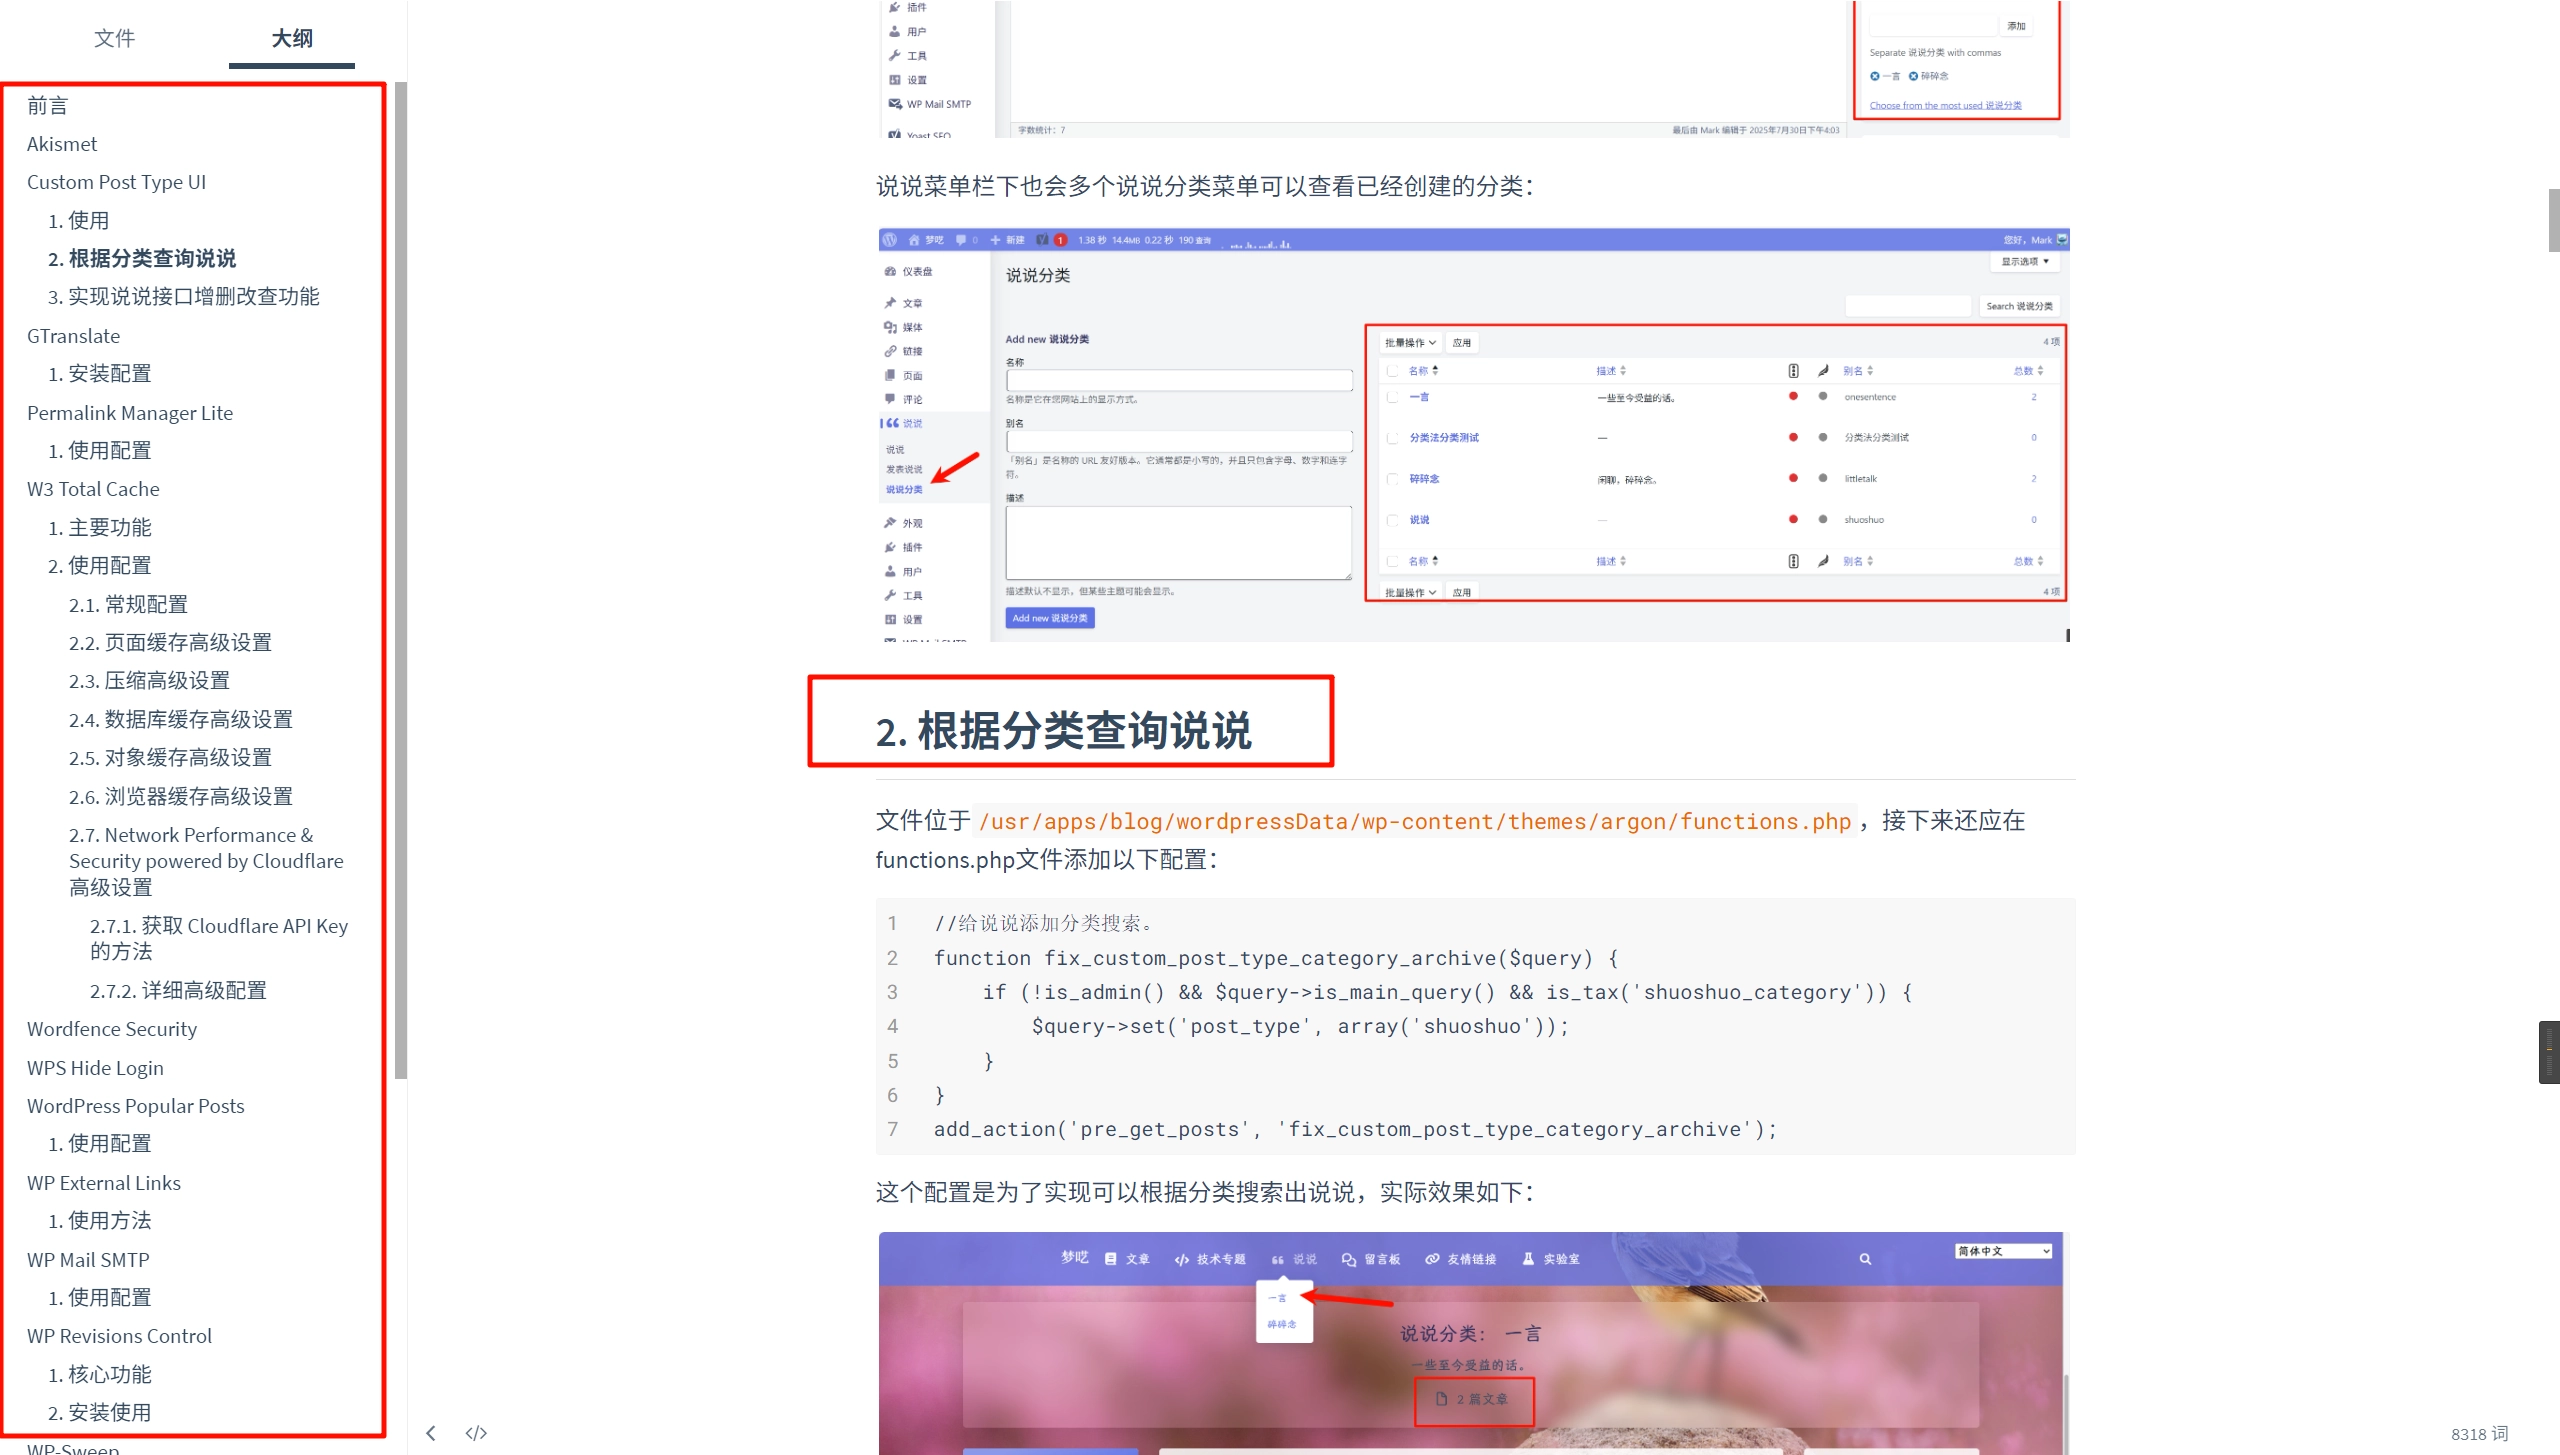Open 2.3. 压缩高级设置
This screenshot has width=2560, height=1455.
pyautogui.click(x=149, y=680)
